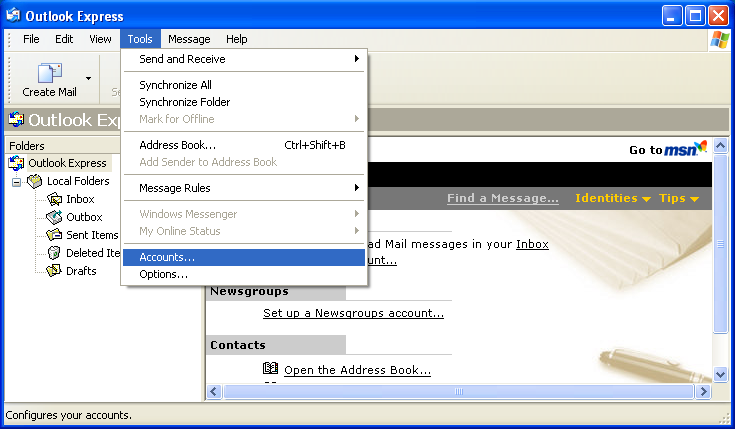The image size is (735, 429).
Task: Click the Contacts section heading
Action: click(x=238, y=345)
